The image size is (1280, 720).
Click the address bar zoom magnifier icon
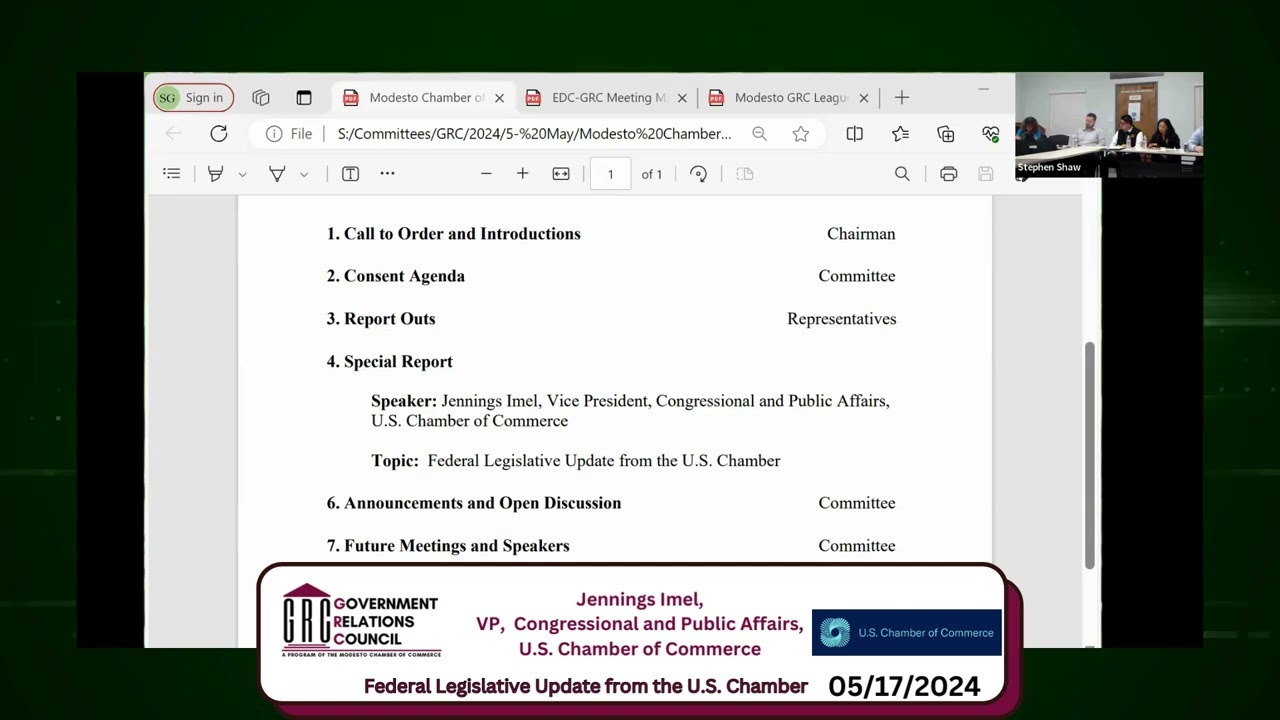(760, 134)
